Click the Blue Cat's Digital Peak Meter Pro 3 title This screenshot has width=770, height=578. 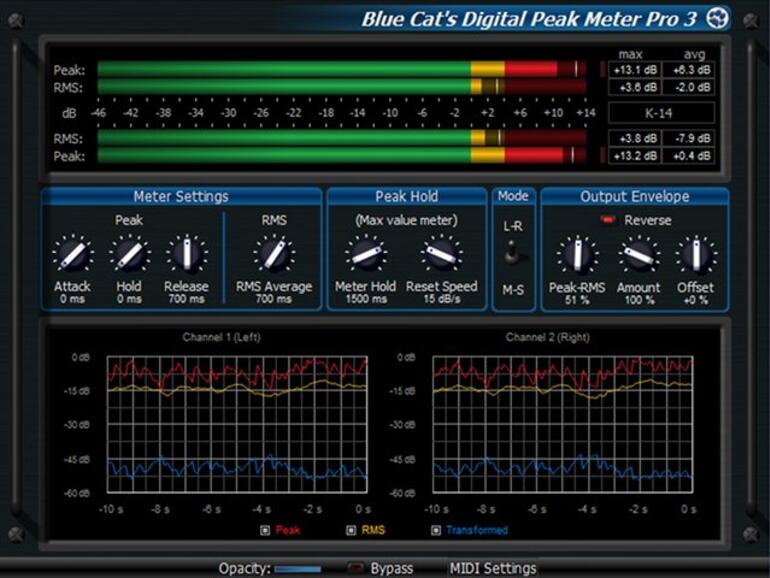[x=529, y=19]
